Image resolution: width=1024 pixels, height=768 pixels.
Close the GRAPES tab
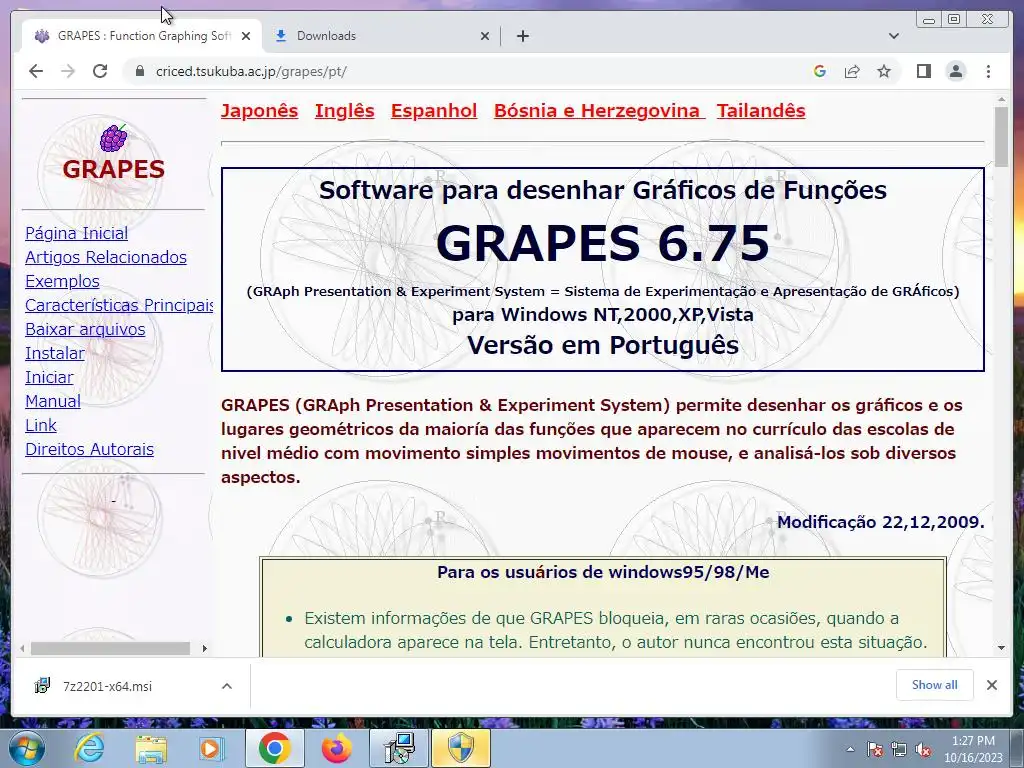[246, 36]
